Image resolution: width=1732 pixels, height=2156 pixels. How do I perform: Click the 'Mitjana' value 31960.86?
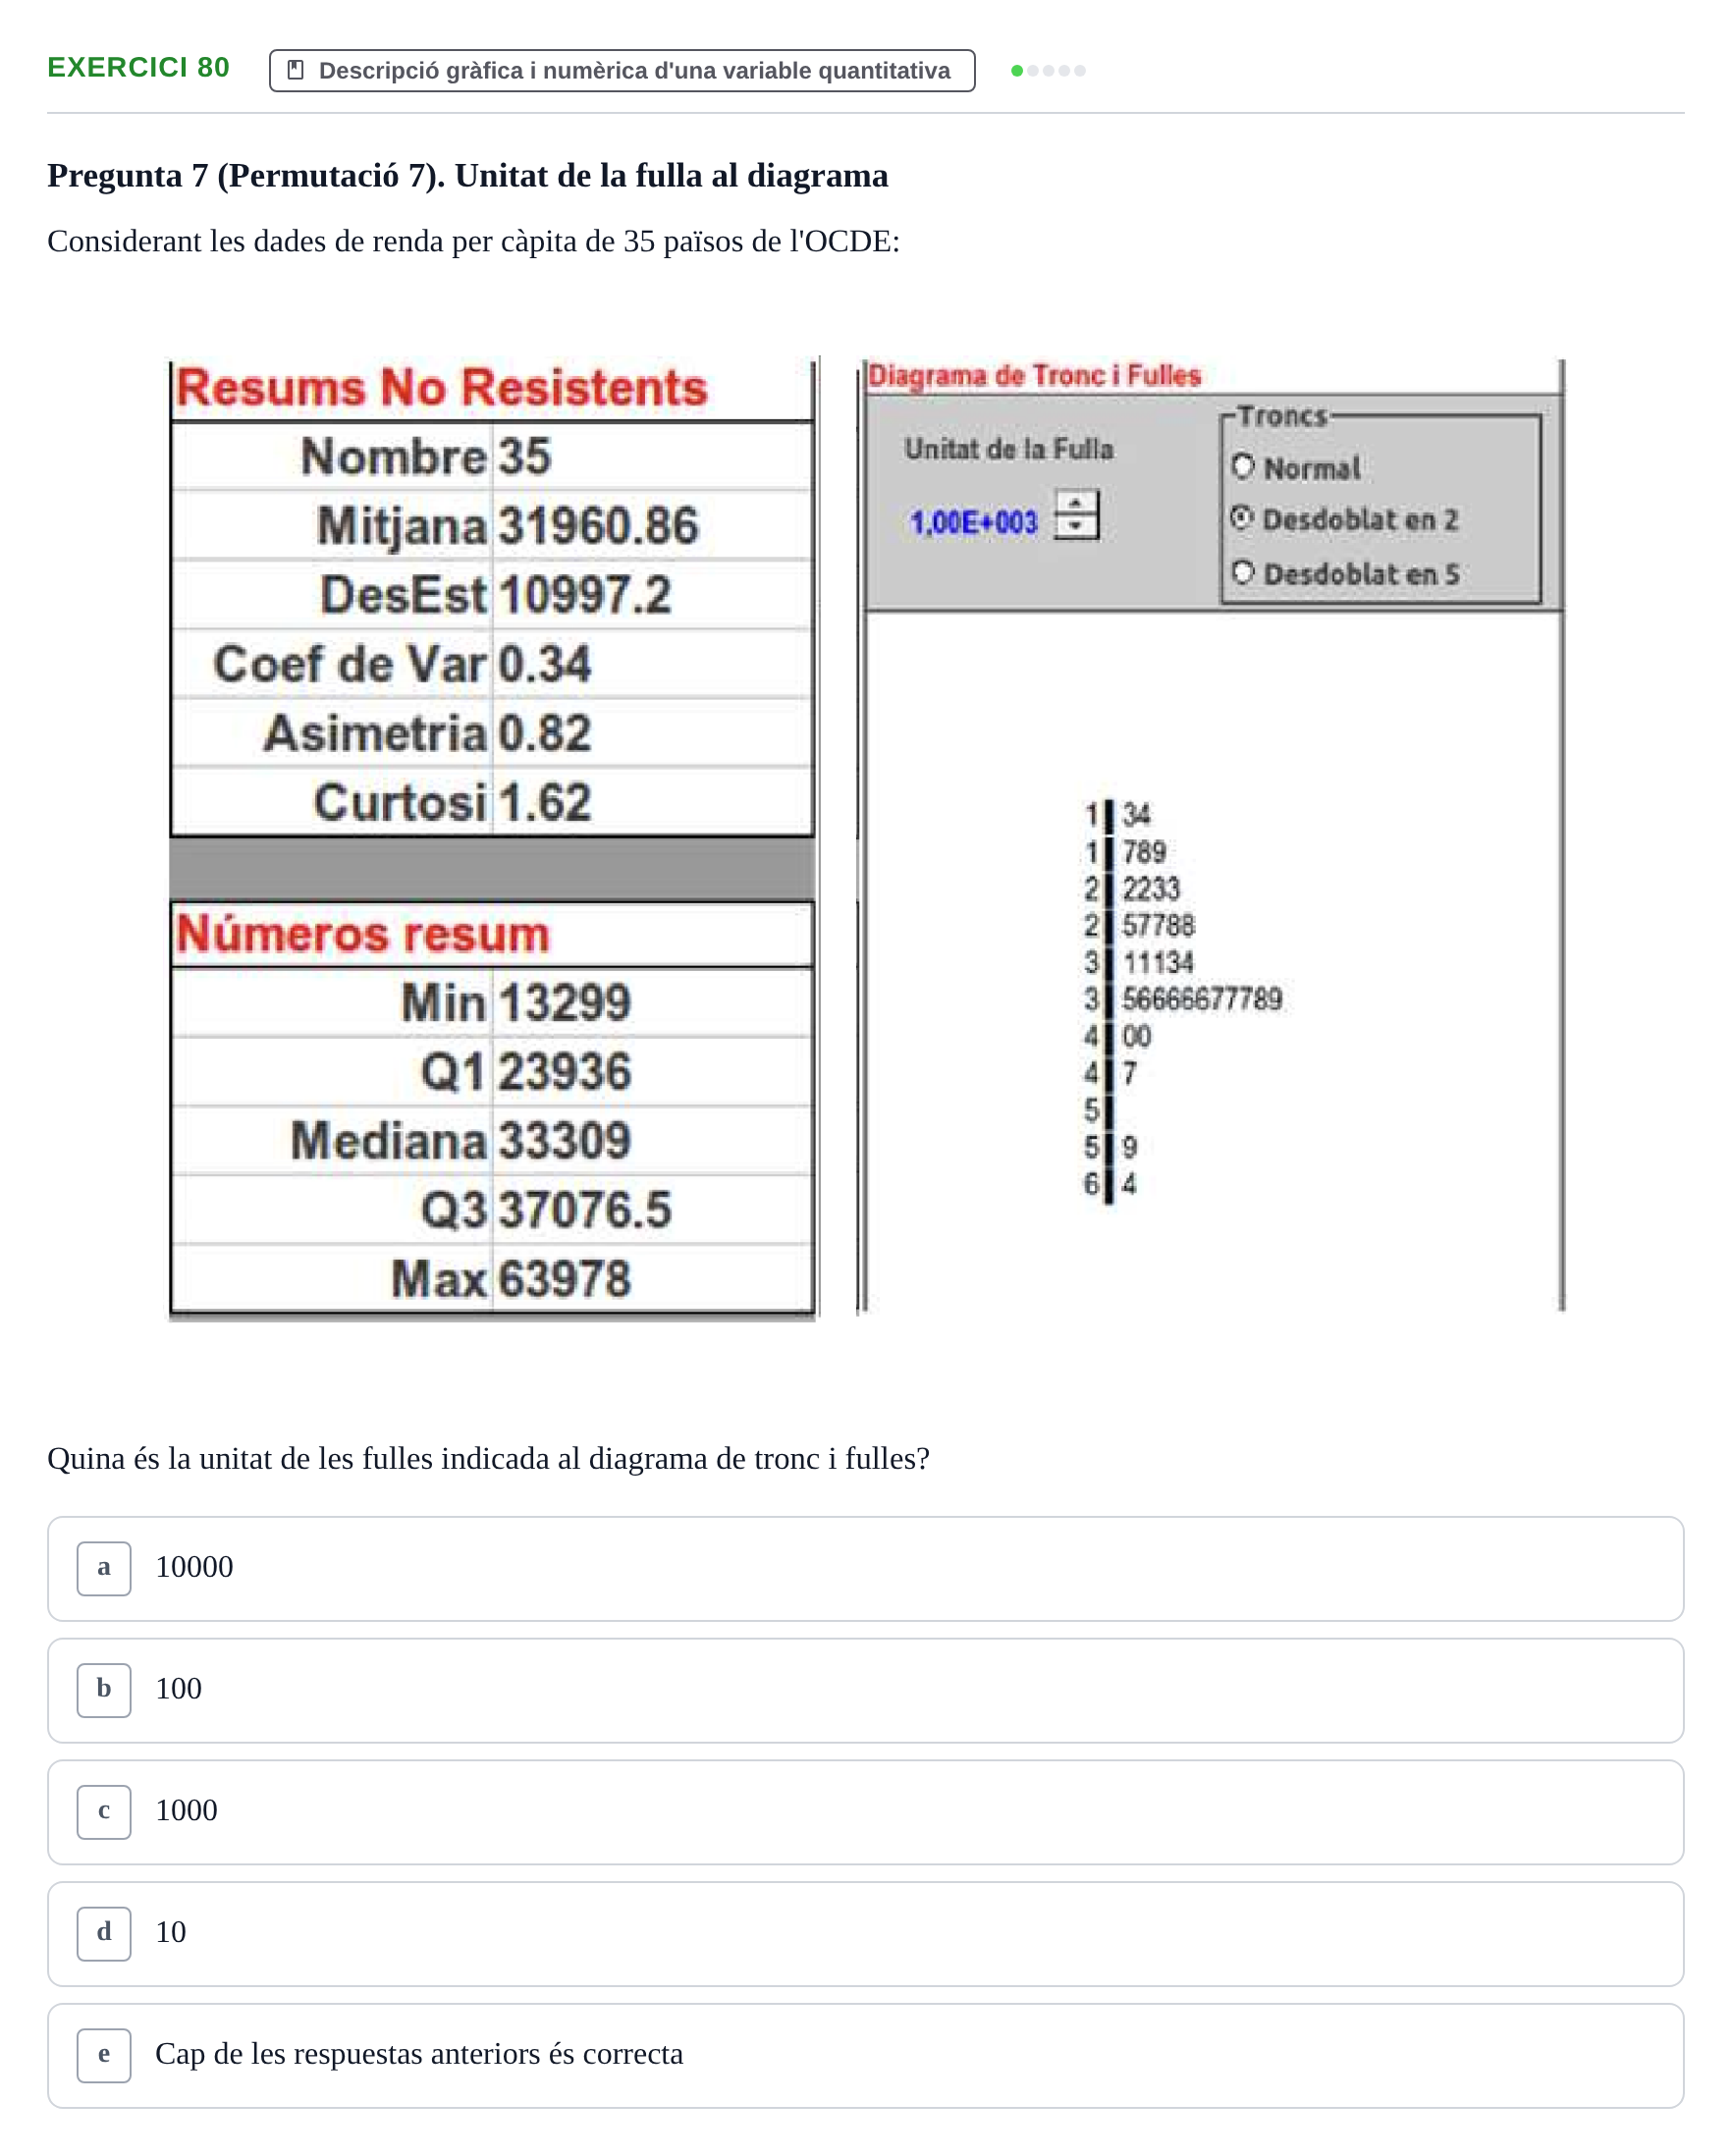[598, 526]
